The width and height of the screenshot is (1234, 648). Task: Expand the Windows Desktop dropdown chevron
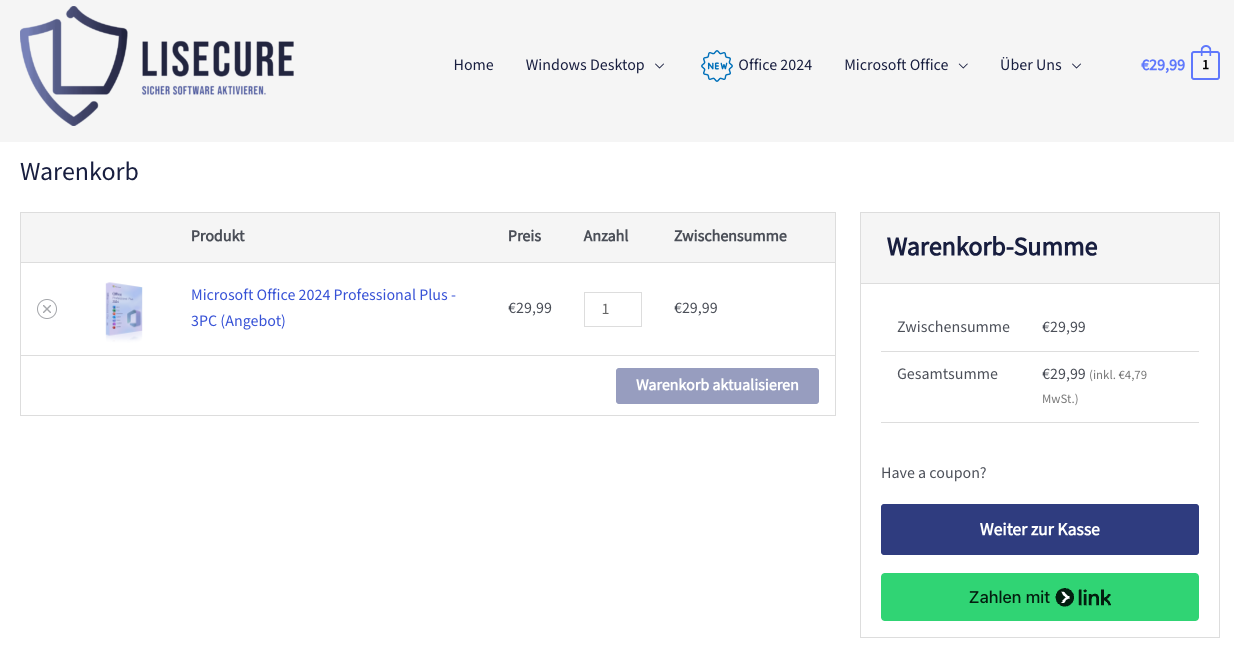[659, 66]
